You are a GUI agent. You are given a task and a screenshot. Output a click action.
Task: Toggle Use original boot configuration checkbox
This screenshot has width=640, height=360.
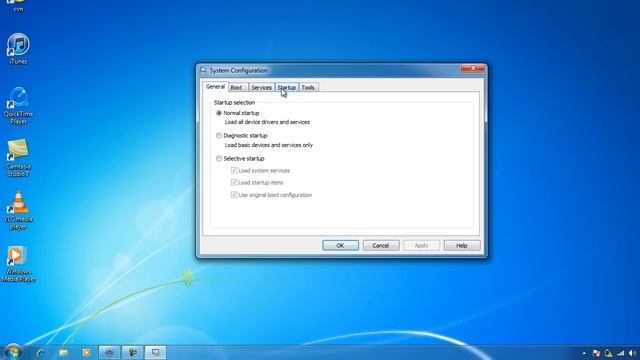coord(234,195)
